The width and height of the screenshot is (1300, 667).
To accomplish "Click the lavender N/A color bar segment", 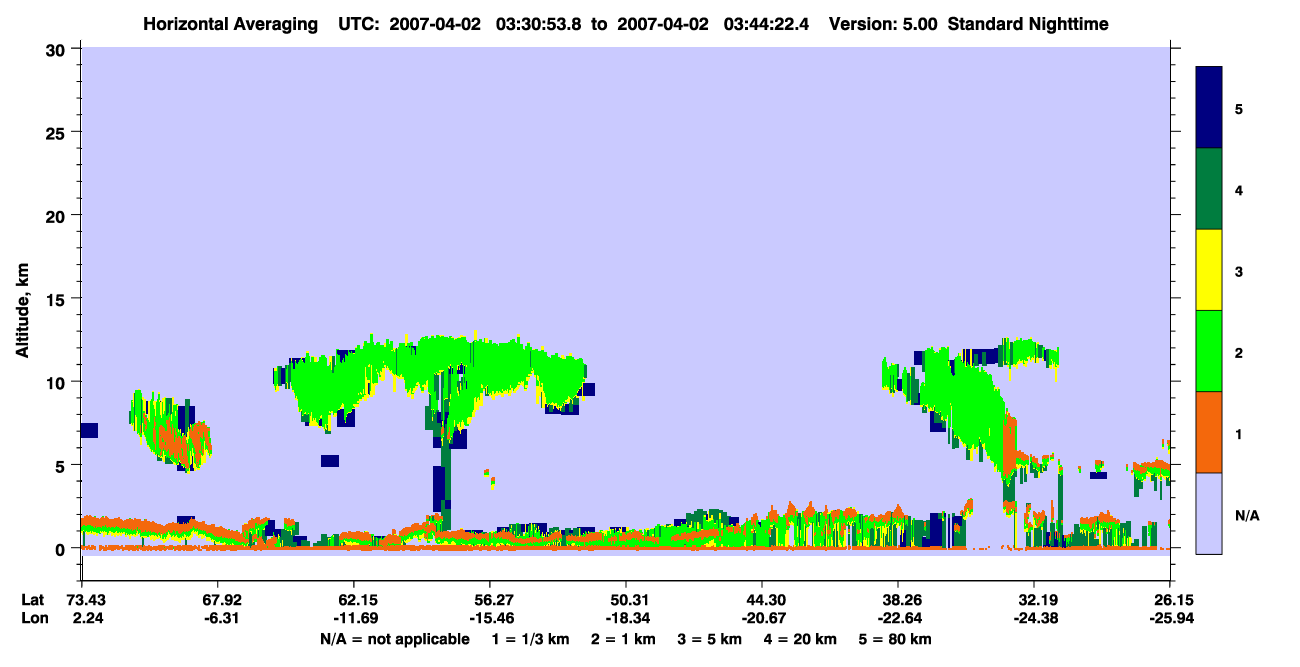I will (1209, 513).
